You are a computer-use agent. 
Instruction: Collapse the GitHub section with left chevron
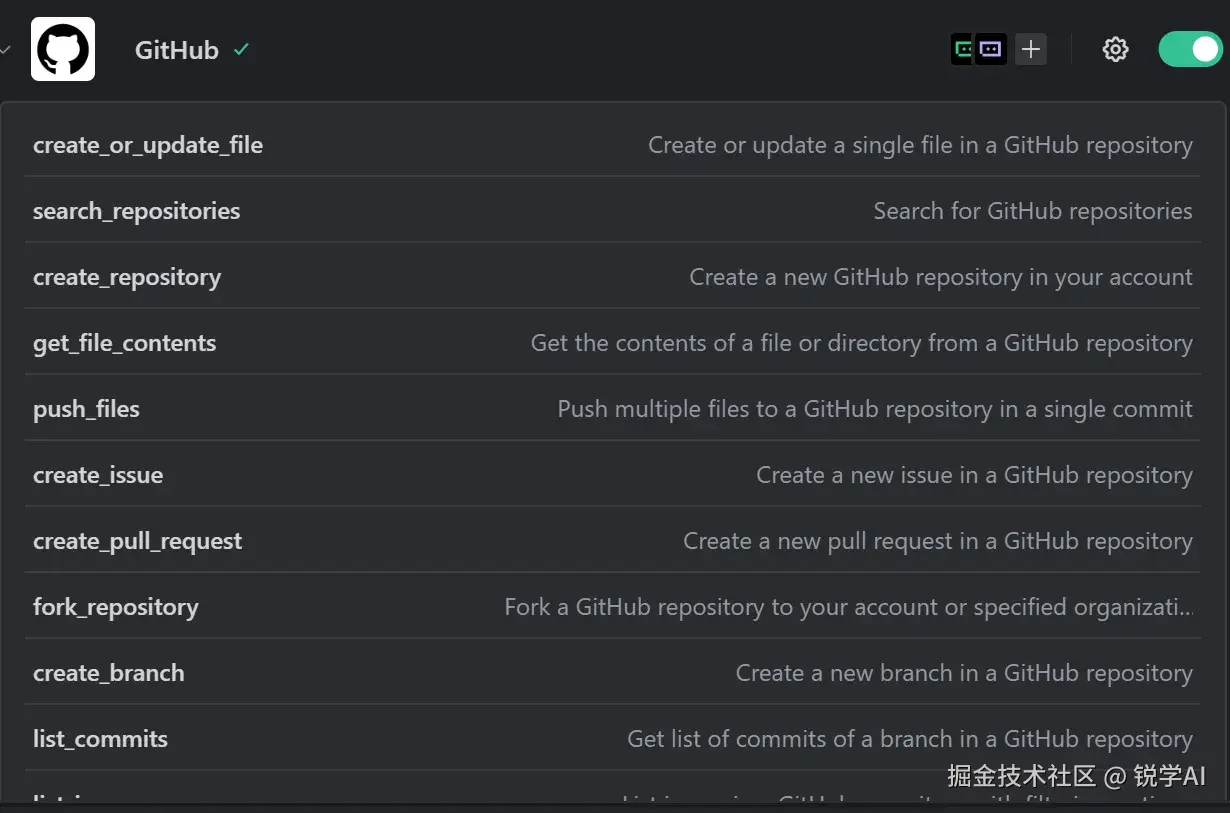click(x=6, y=49)
